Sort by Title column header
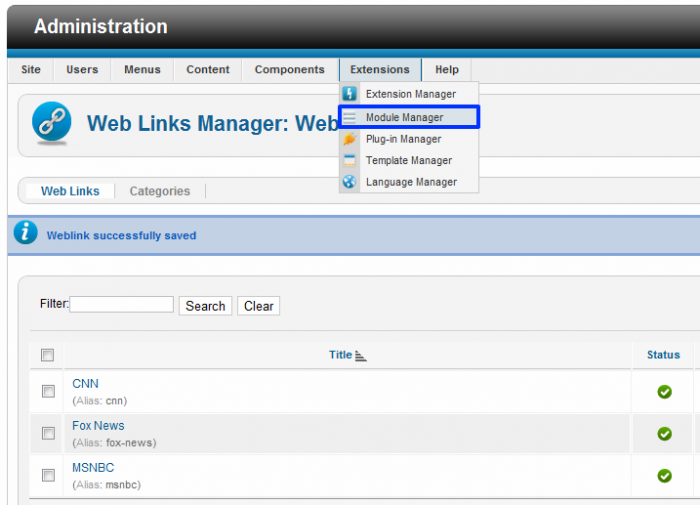This screenshot has height=505, width=700. (341, 355)
